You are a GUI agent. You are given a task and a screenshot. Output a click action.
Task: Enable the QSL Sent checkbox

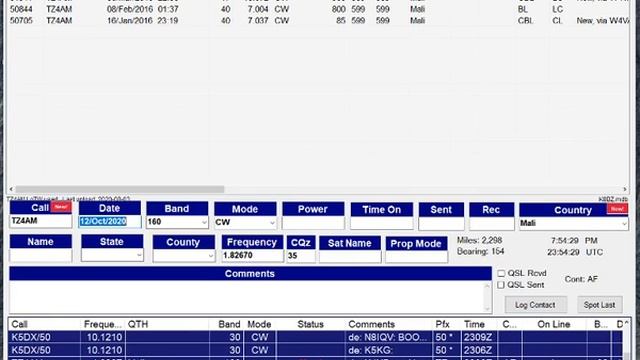click(501, 285)
